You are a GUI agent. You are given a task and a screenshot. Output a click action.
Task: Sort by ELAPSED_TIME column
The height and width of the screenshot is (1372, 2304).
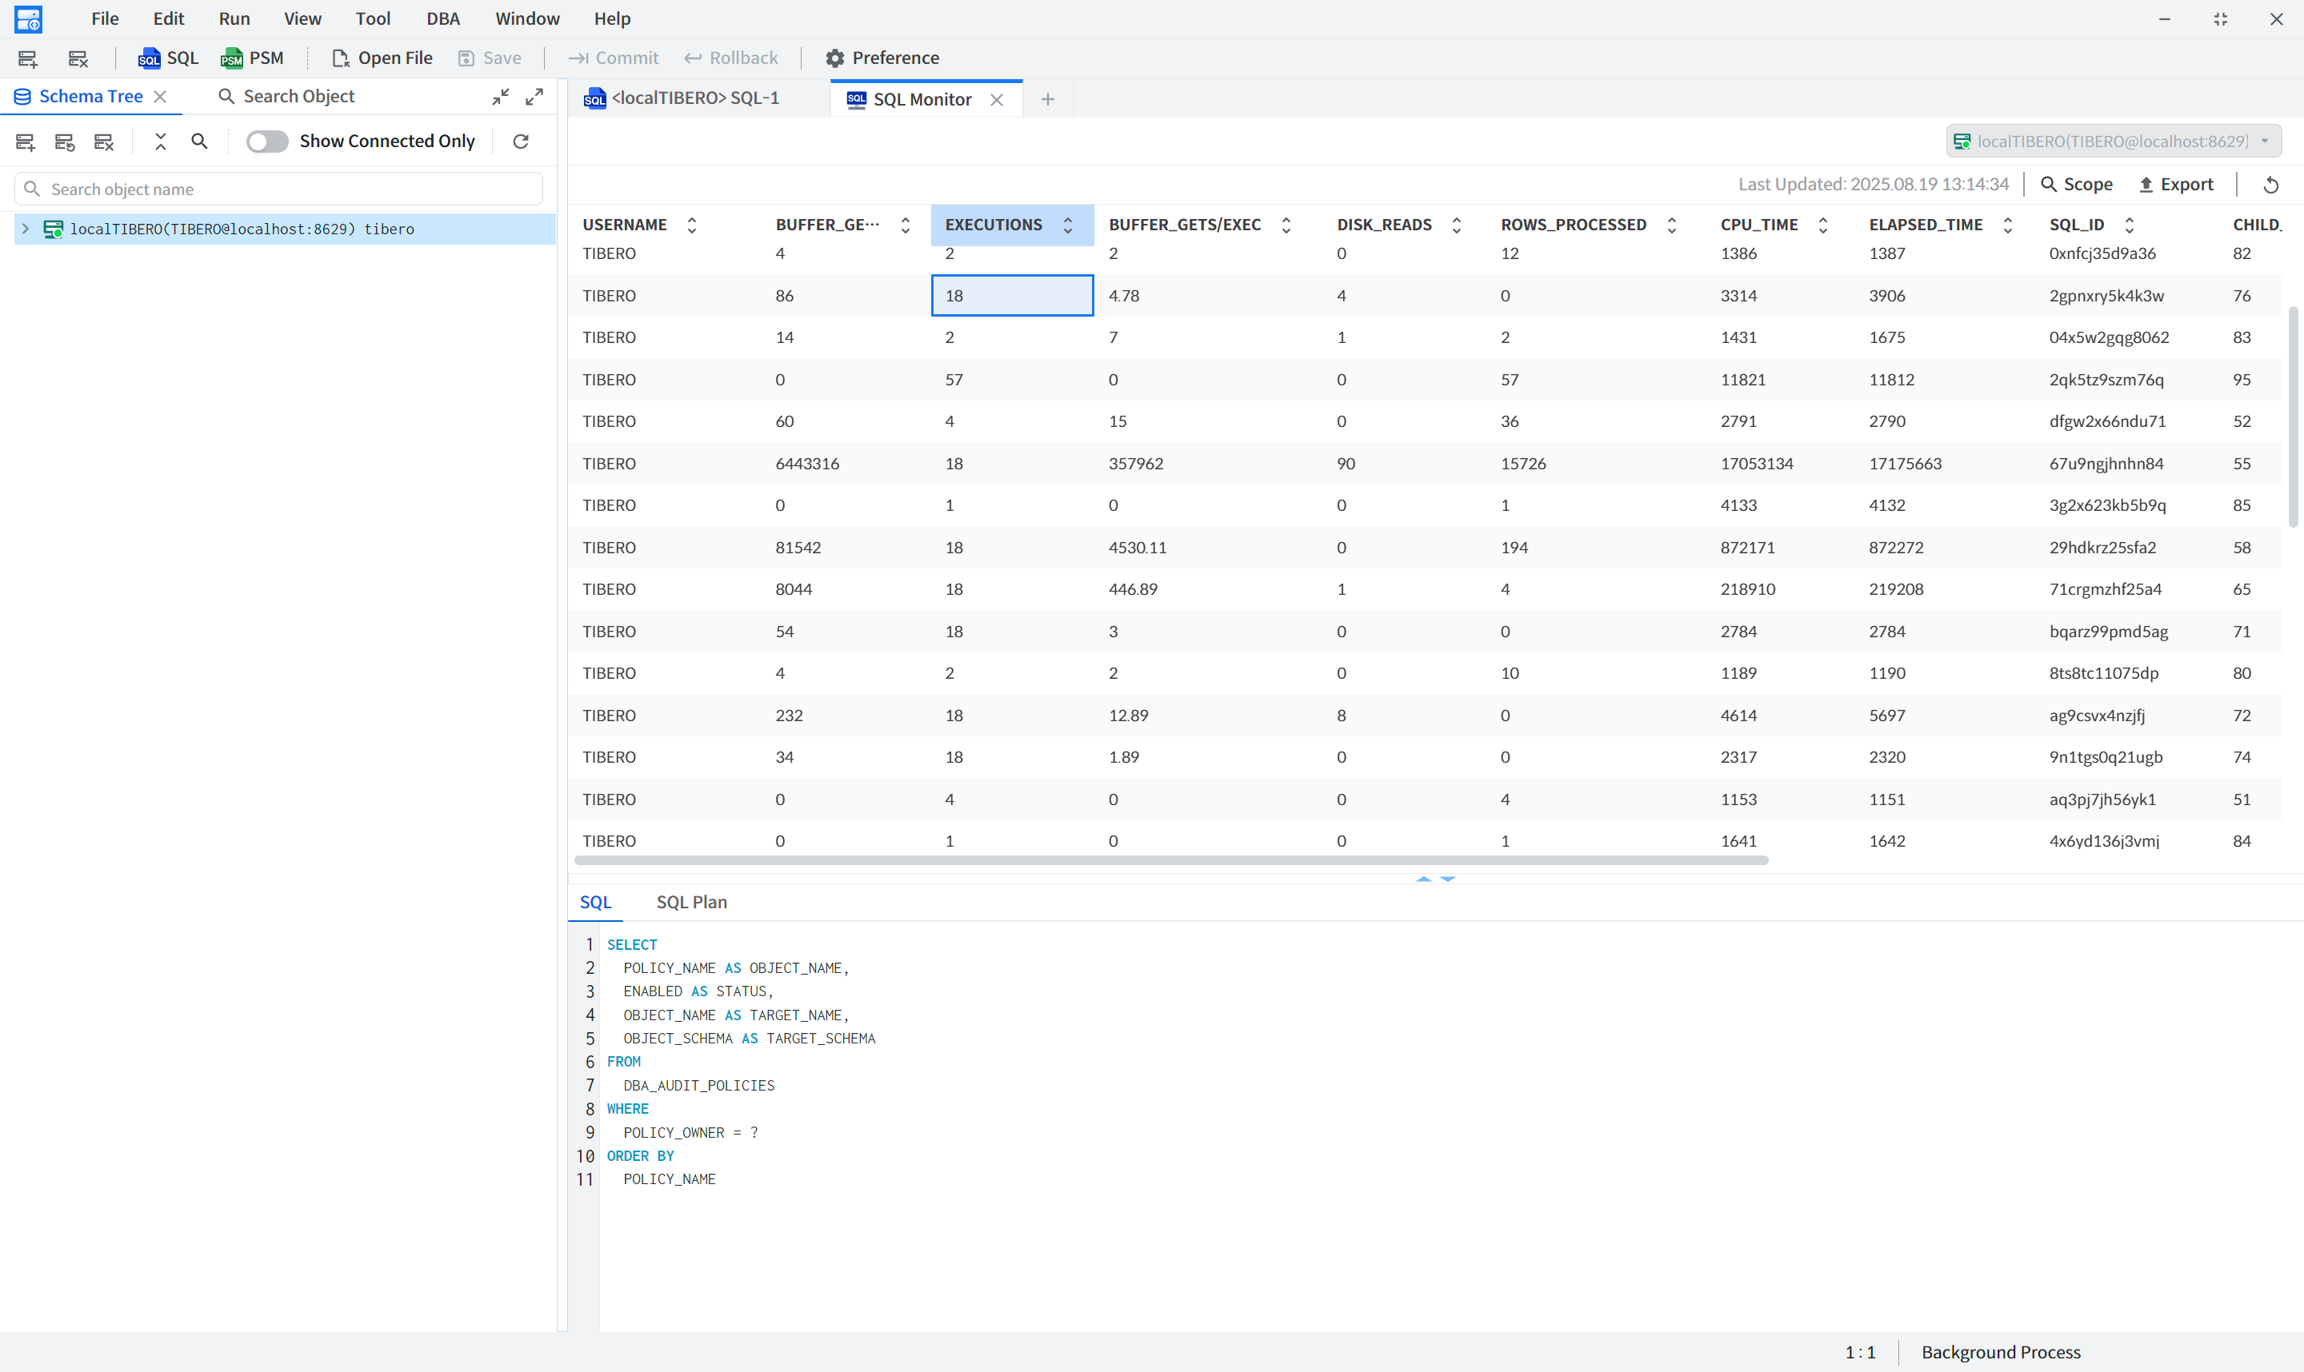[2007, 225]
